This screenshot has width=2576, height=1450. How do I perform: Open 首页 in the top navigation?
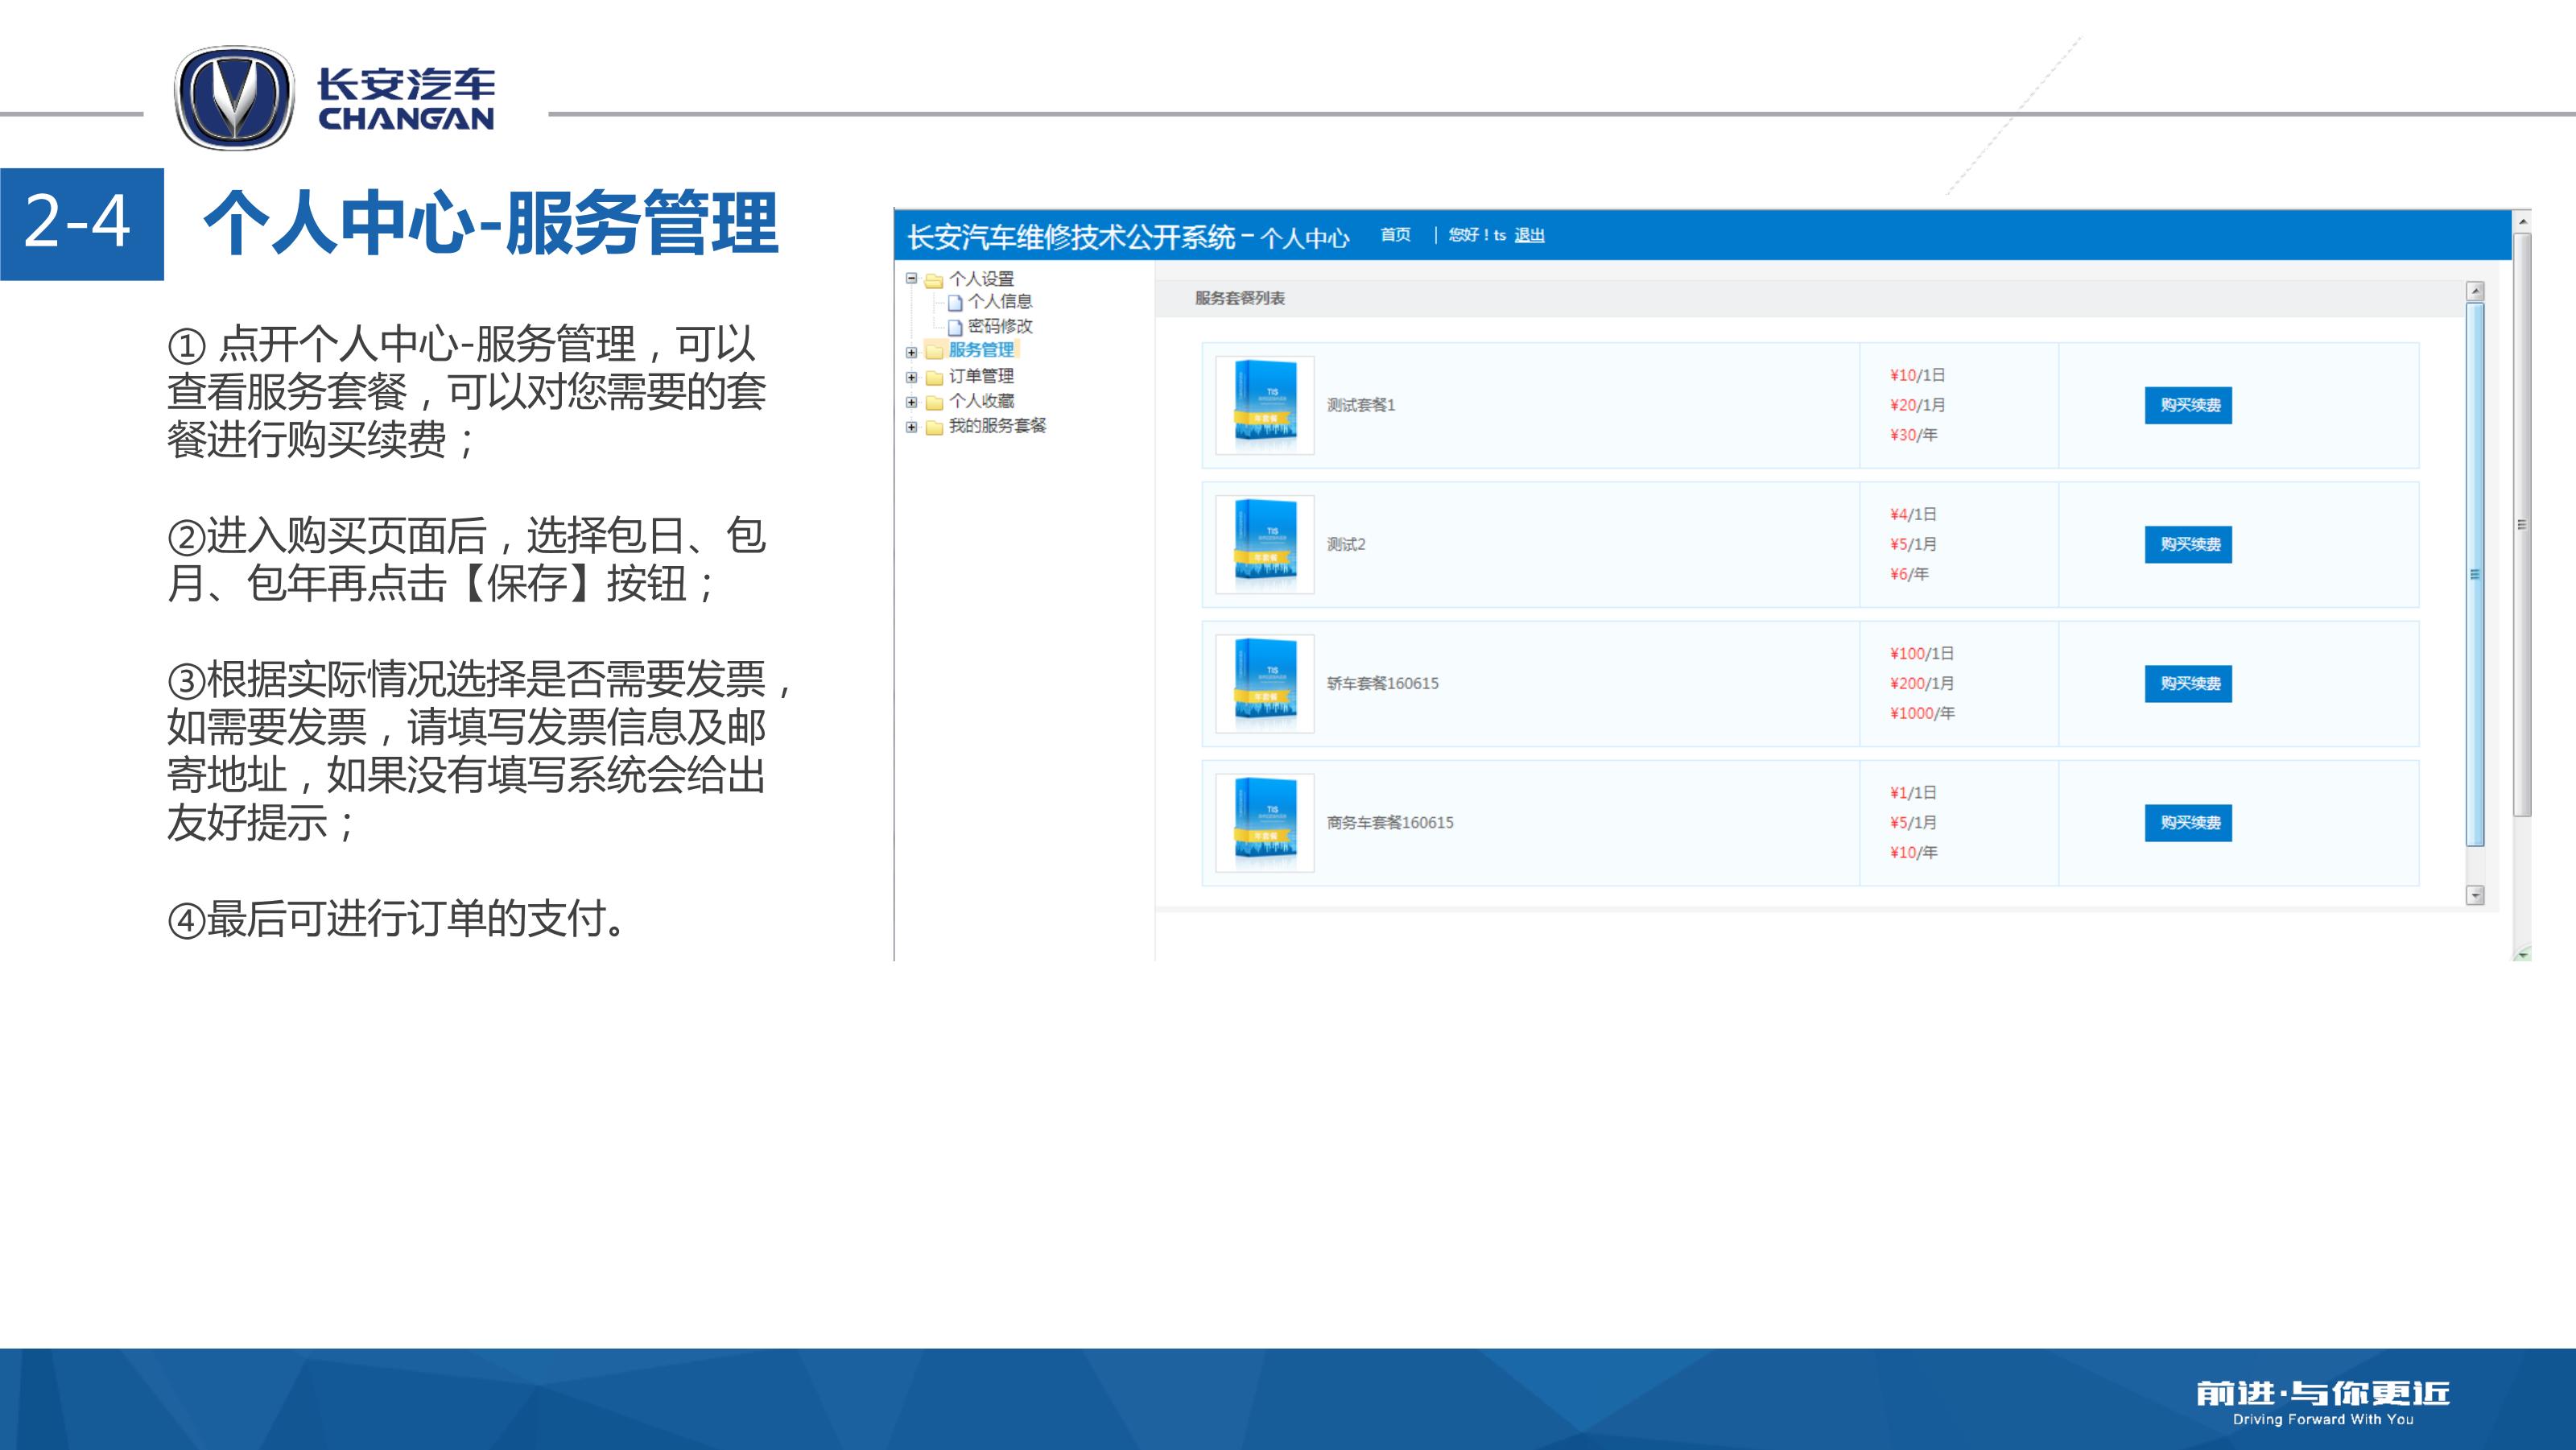coord(1395,235)
